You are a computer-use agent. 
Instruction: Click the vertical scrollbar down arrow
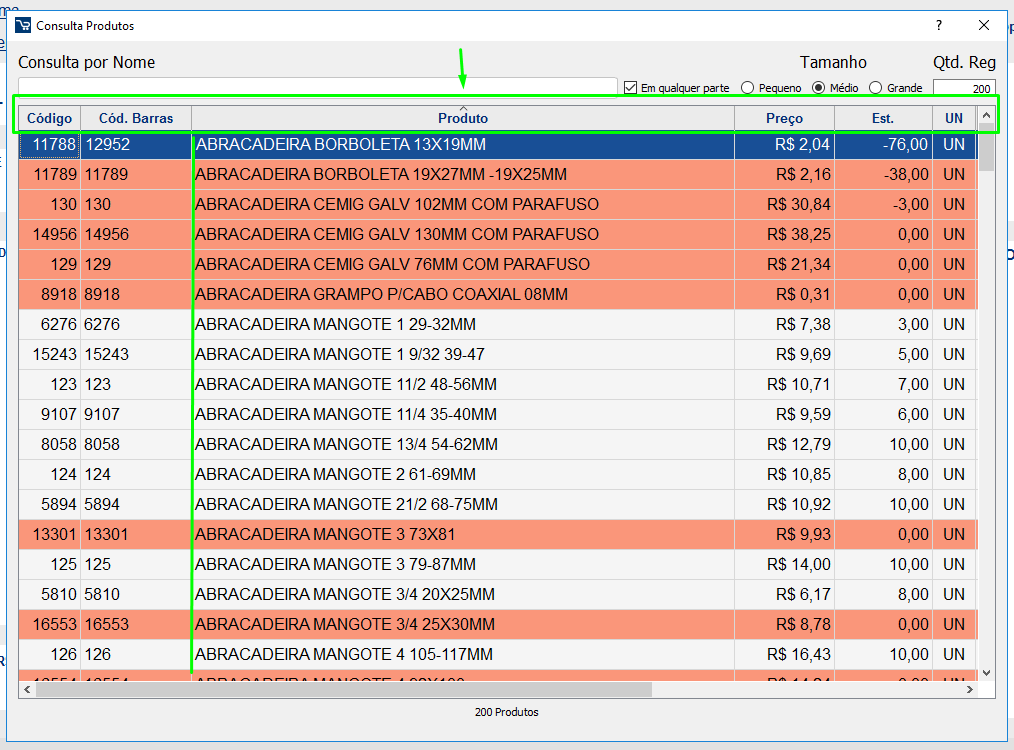(x=986, y=673)
